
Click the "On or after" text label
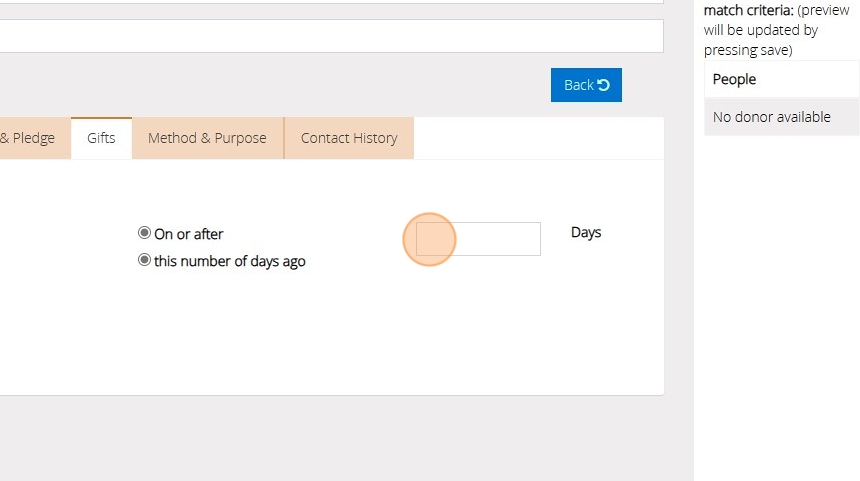tap(189, 234)
